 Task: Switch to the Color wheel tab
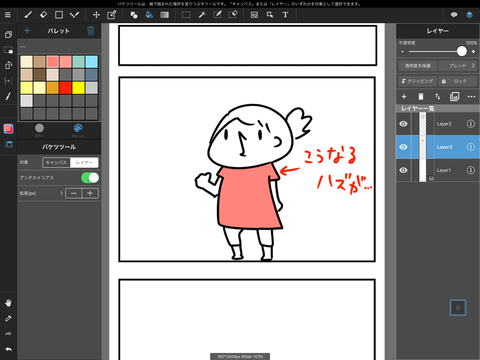[x=39, y=130]
